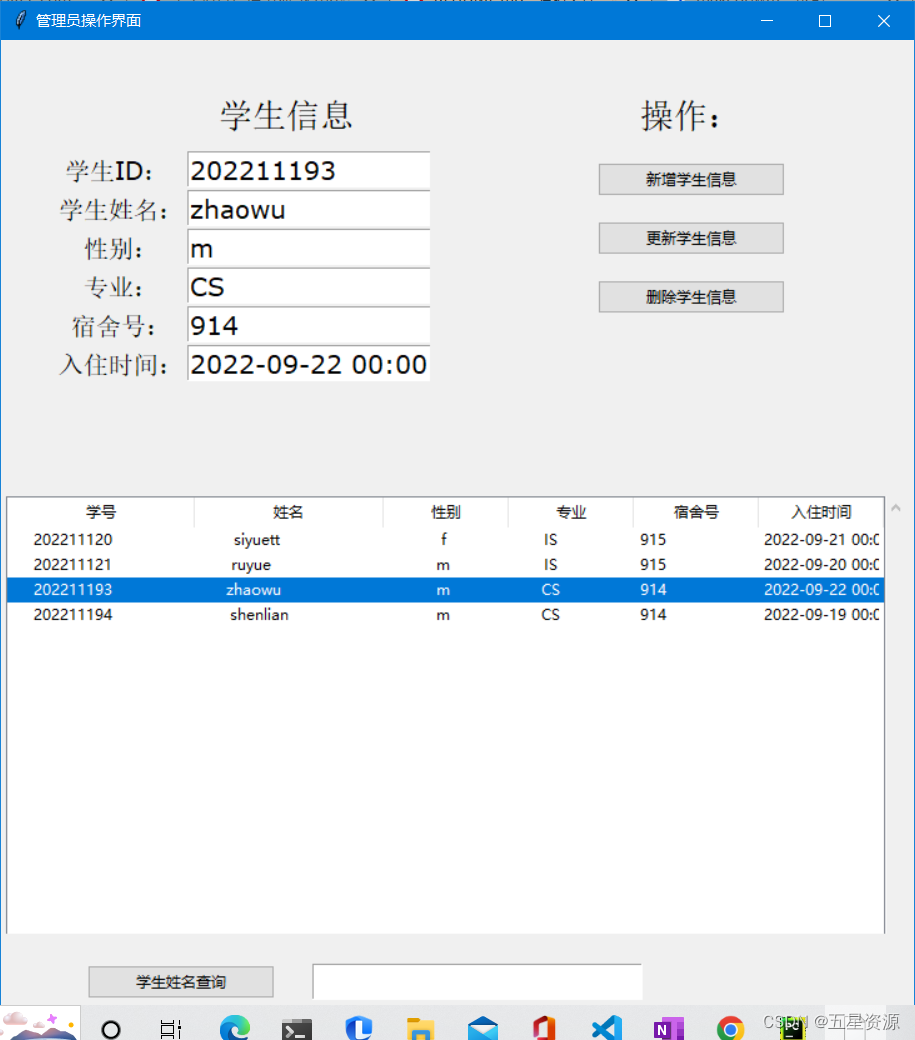Select the row with ID 202211120
Screen dimensions: 915x1040
[446, 540]
